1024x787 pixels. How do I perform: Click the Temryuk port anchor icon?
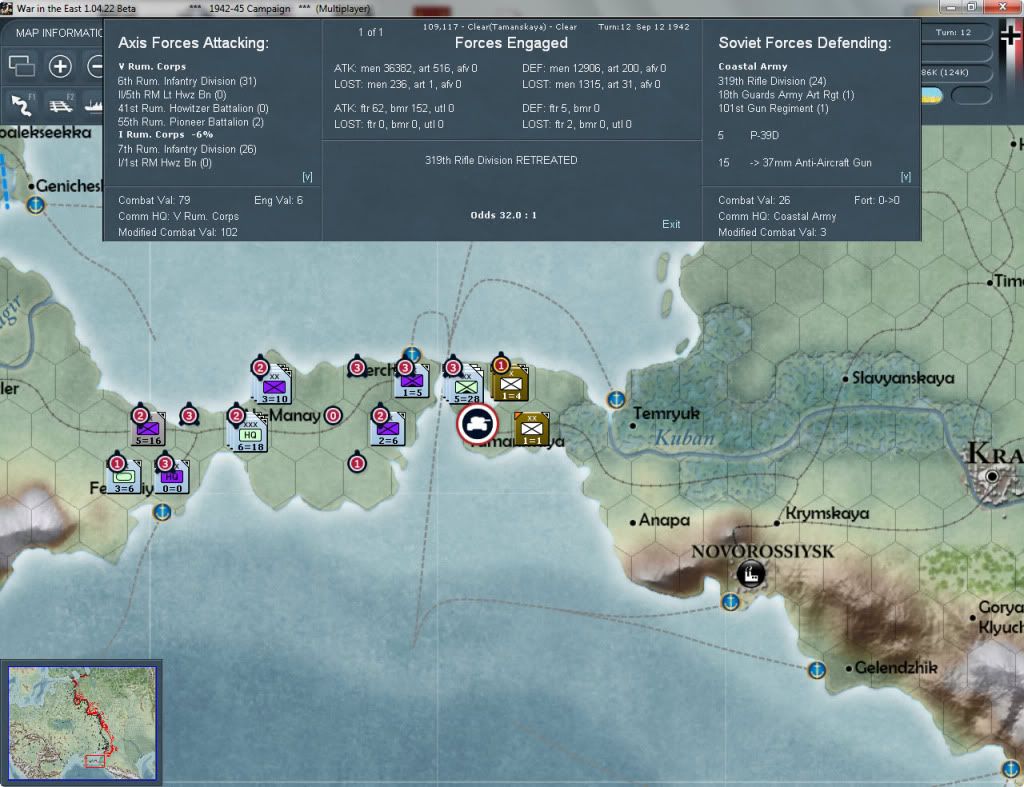coord(615,398)
